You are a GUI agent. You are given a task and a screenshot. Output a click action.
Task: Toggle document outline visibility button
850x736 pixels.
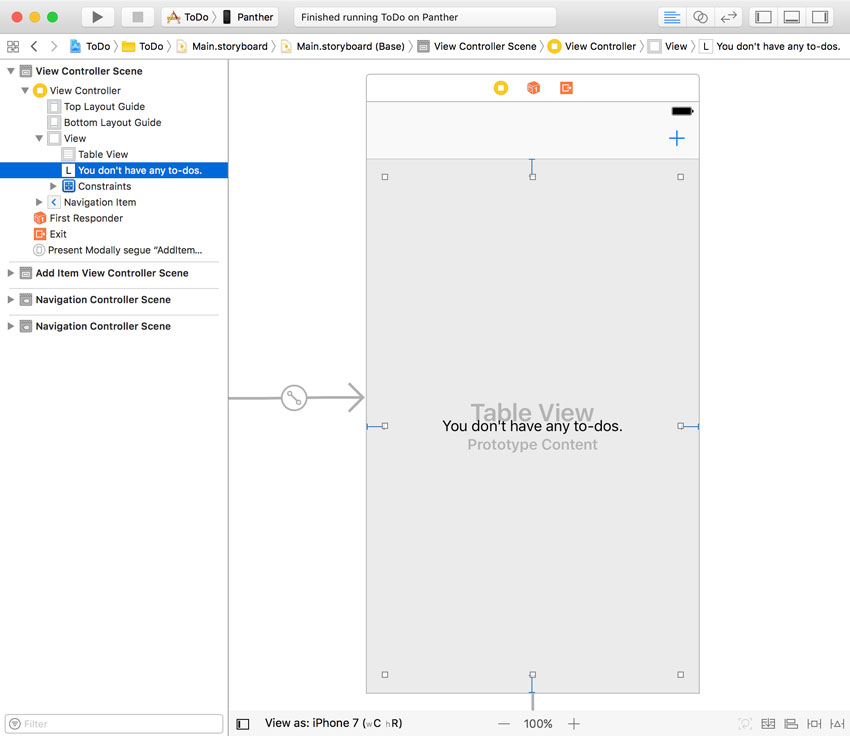[243, 724]
